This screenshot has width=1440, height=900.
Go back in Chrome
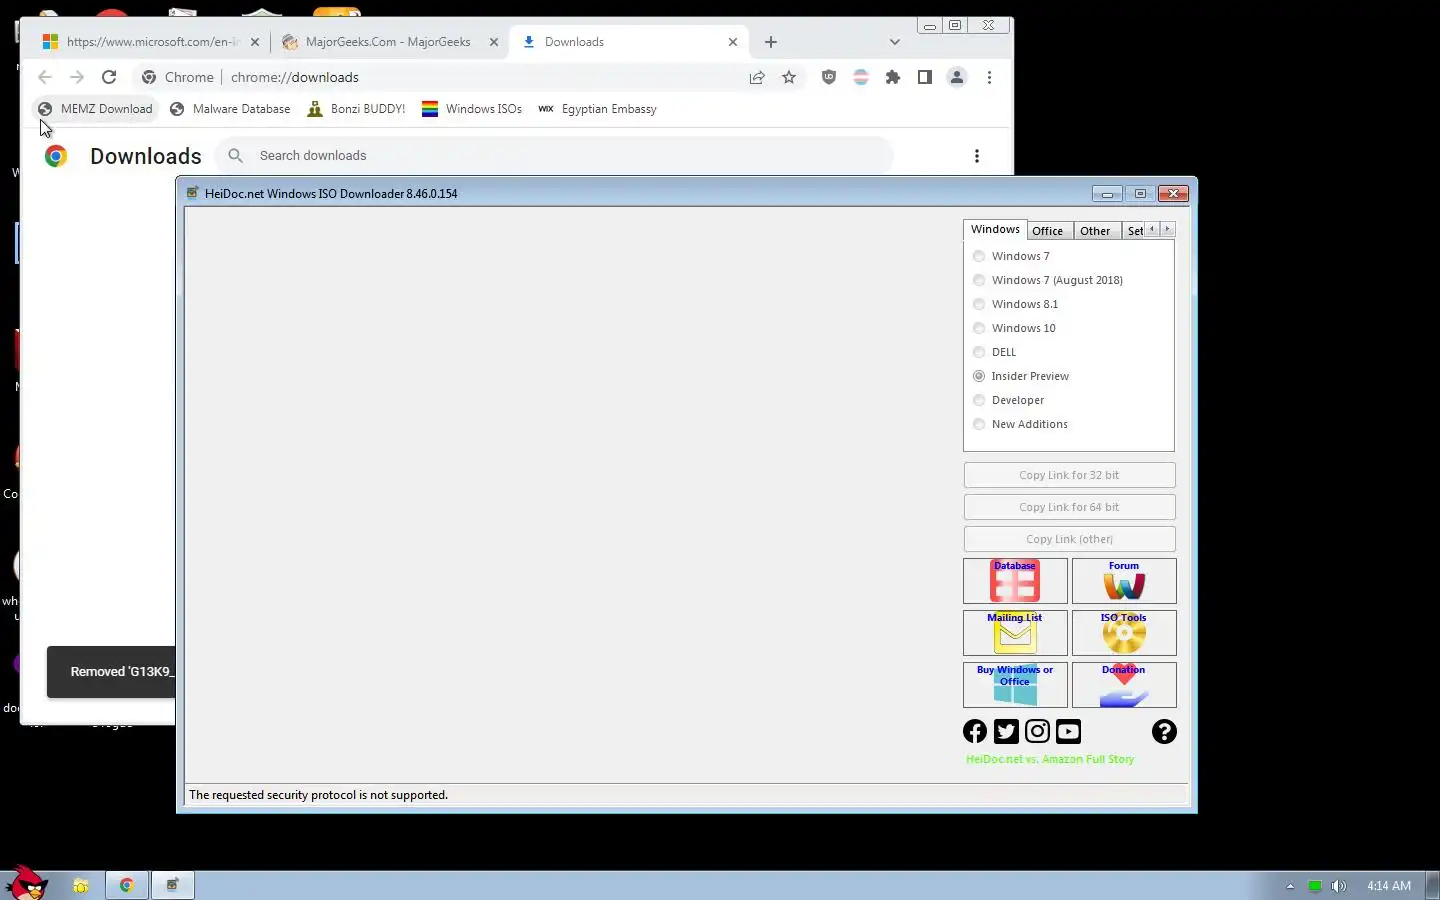tap(45, 77)
